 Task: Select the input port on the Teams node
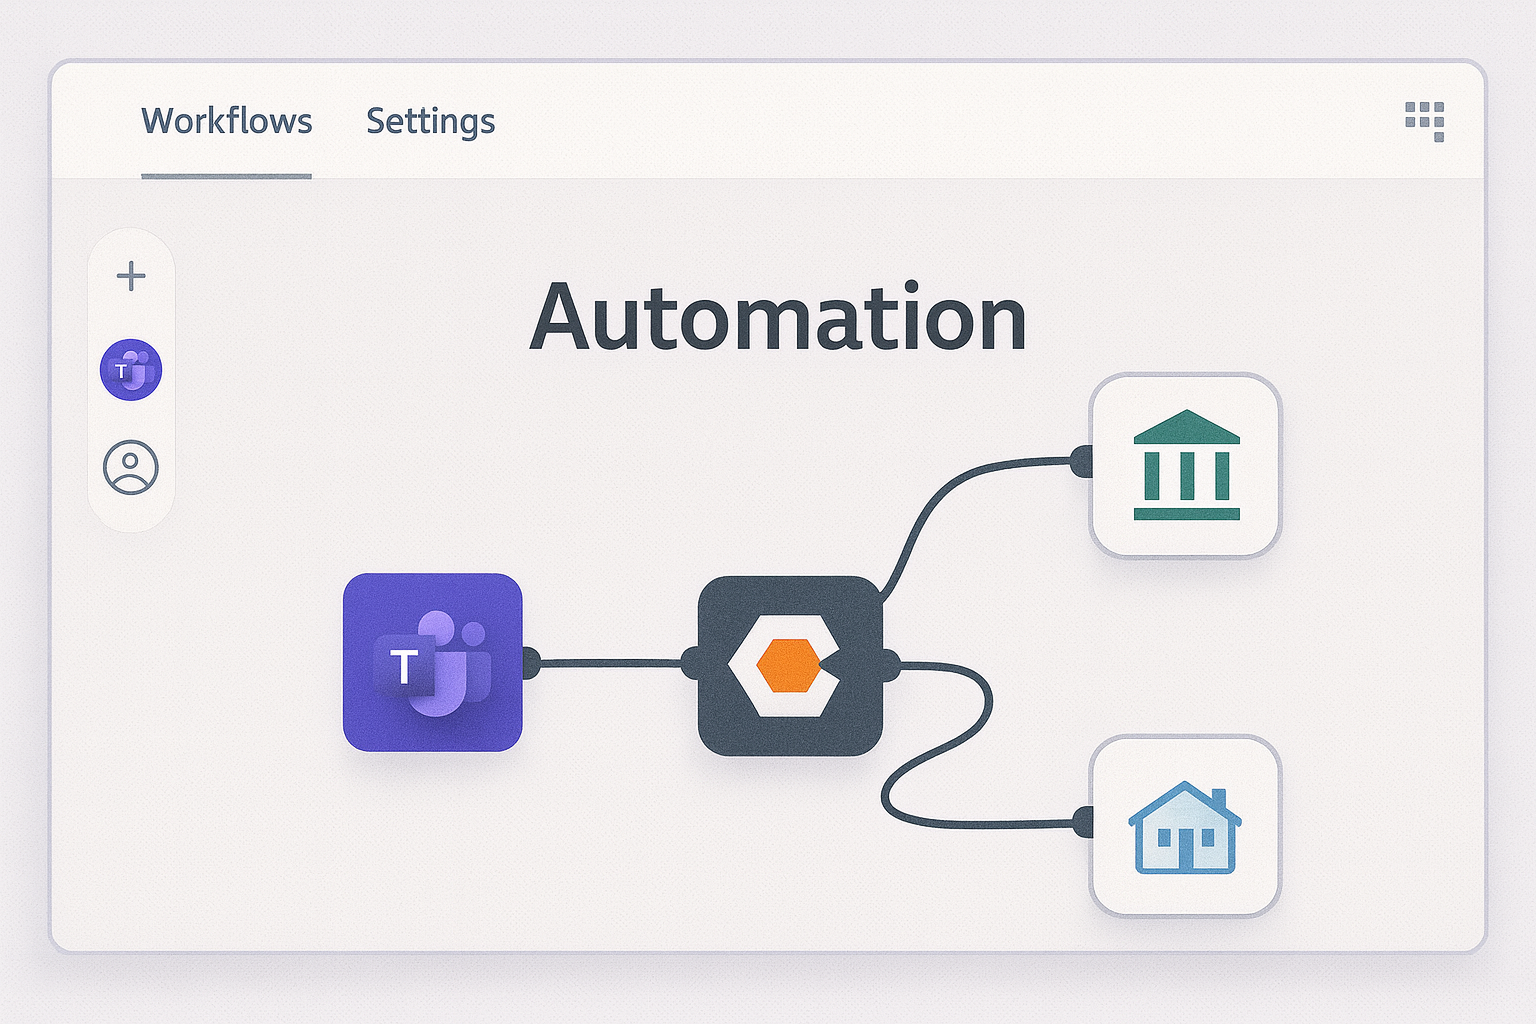[x=528, y=660]
